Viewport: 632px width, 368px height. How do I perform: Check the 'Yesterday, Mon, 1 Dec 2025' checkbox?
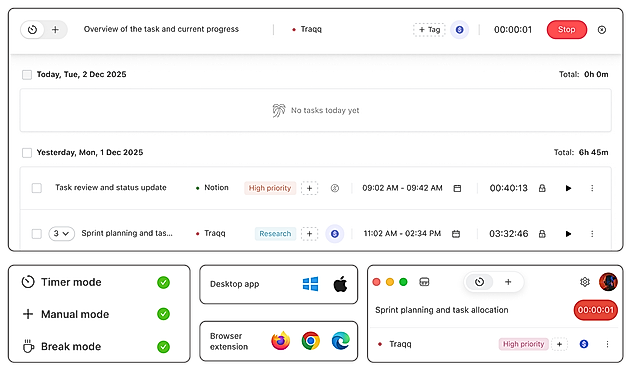[27, 153]
